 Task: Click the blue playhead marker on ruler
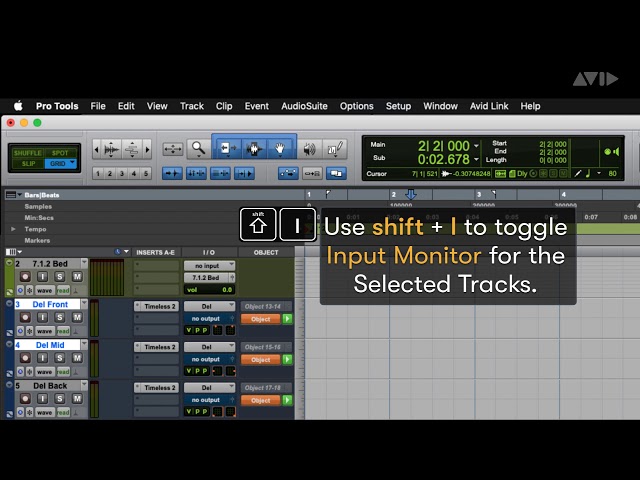pyautogui.click(x=411, y=194)
